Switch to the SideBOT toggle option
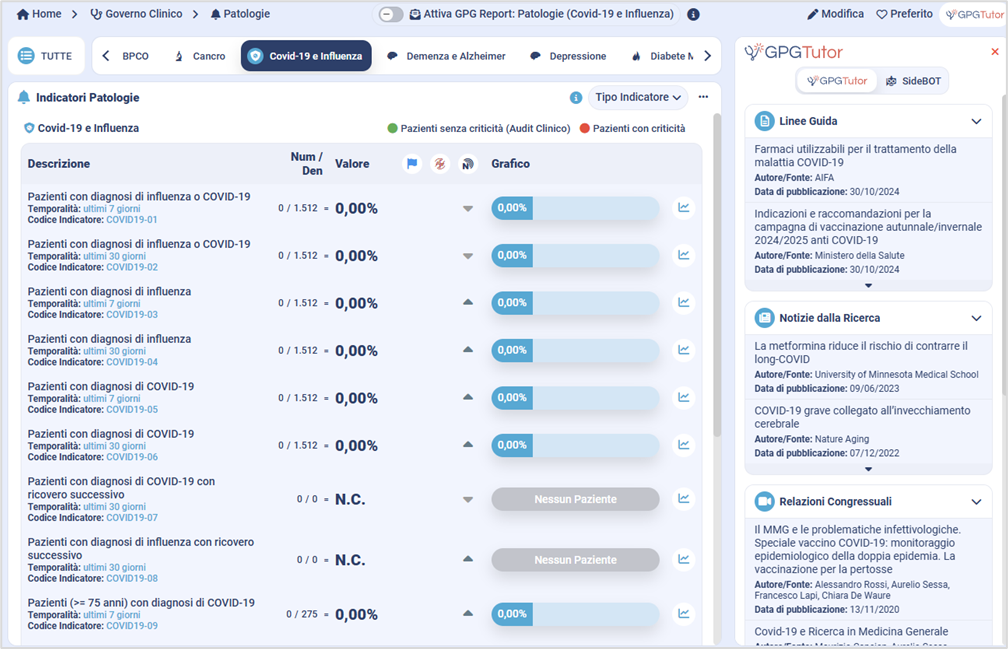The height and width of the screenshot is (649, 1008). coord(911,81)
